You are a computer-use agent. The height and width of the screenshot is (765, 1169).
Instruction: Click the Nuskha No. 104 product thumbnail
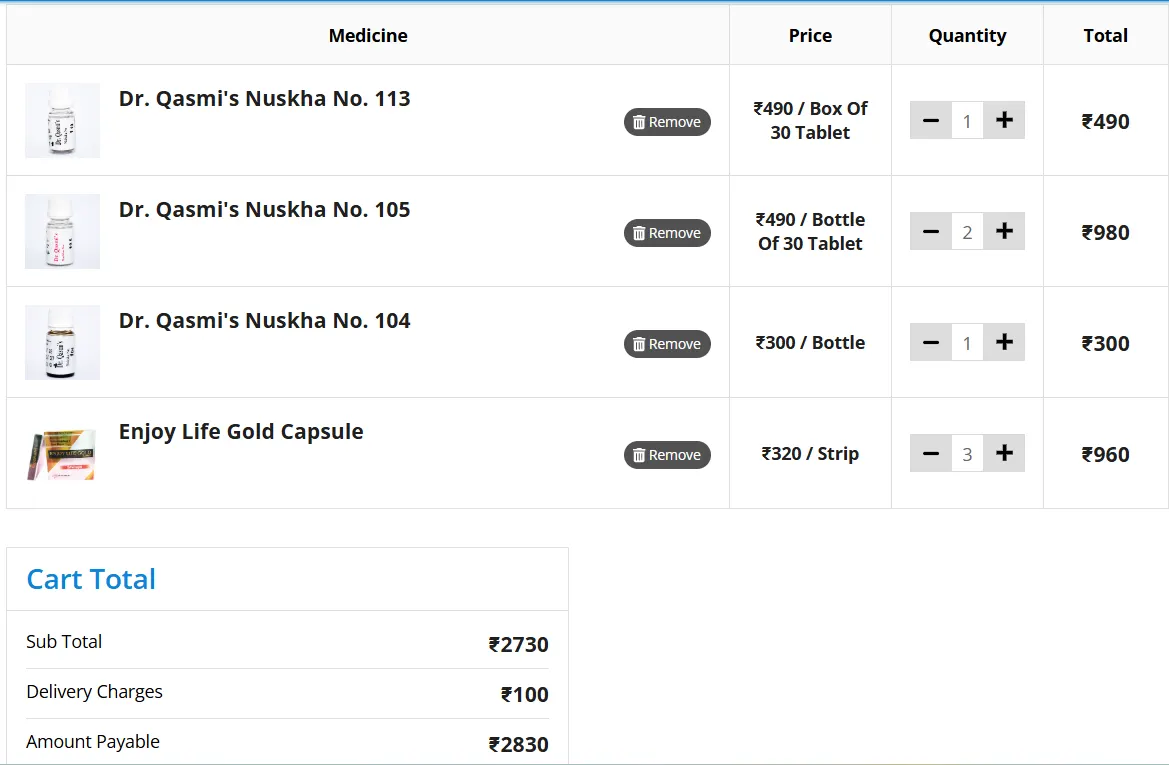[62, 343]
